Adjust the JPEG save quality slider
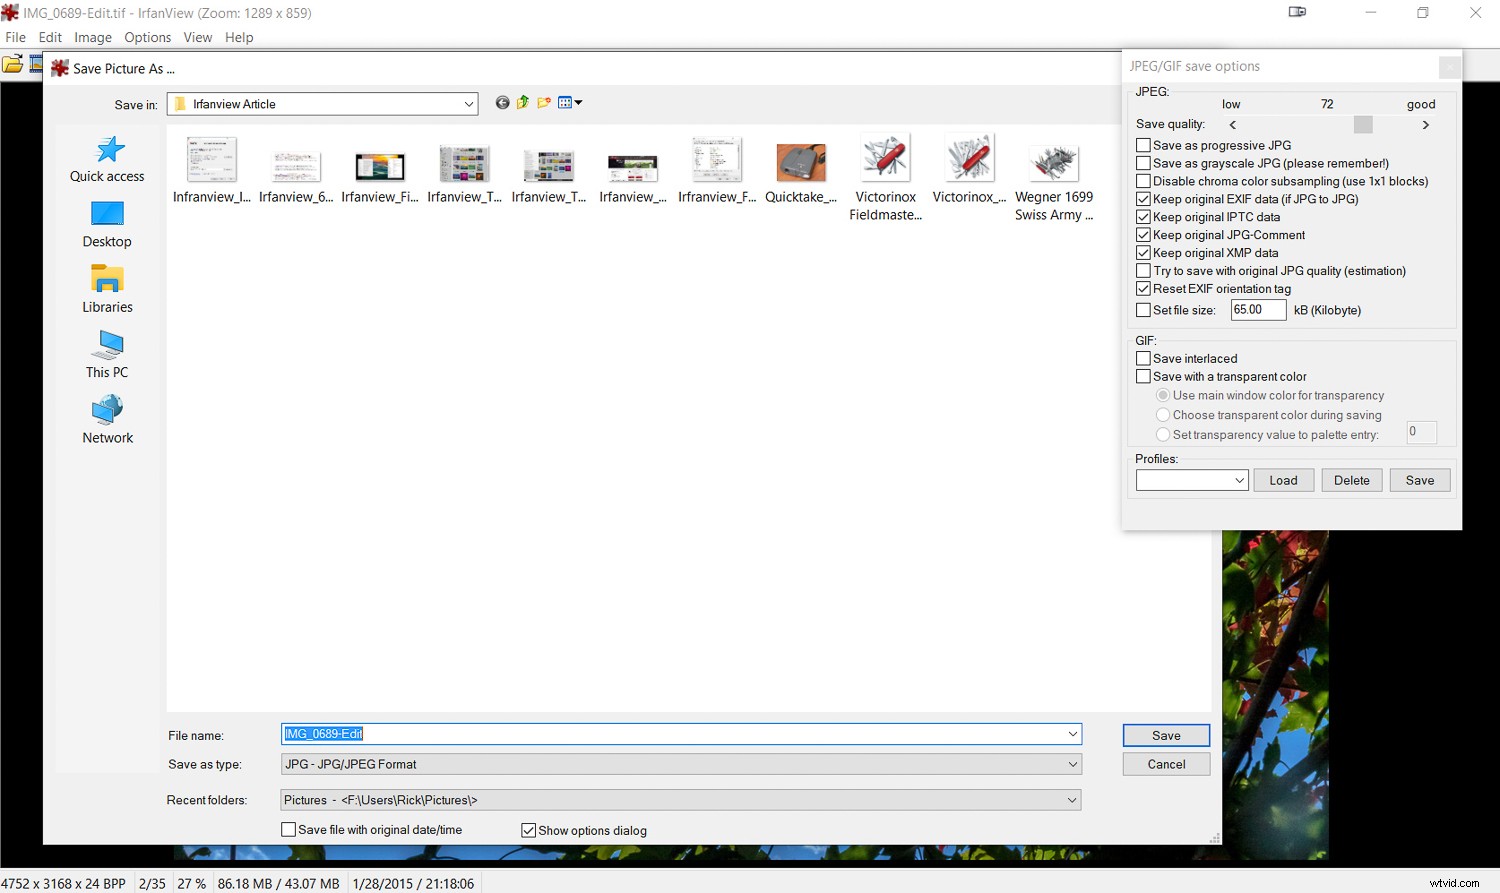 tap(1363, 124)
